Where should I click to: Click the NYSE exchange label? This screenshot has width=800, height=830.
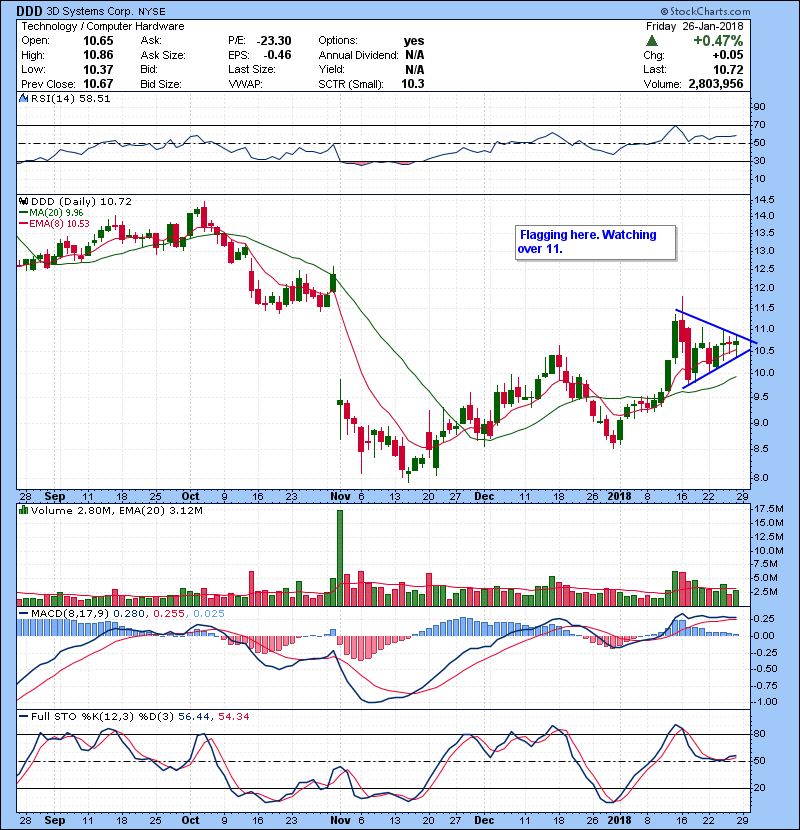[x=152, y=12]
